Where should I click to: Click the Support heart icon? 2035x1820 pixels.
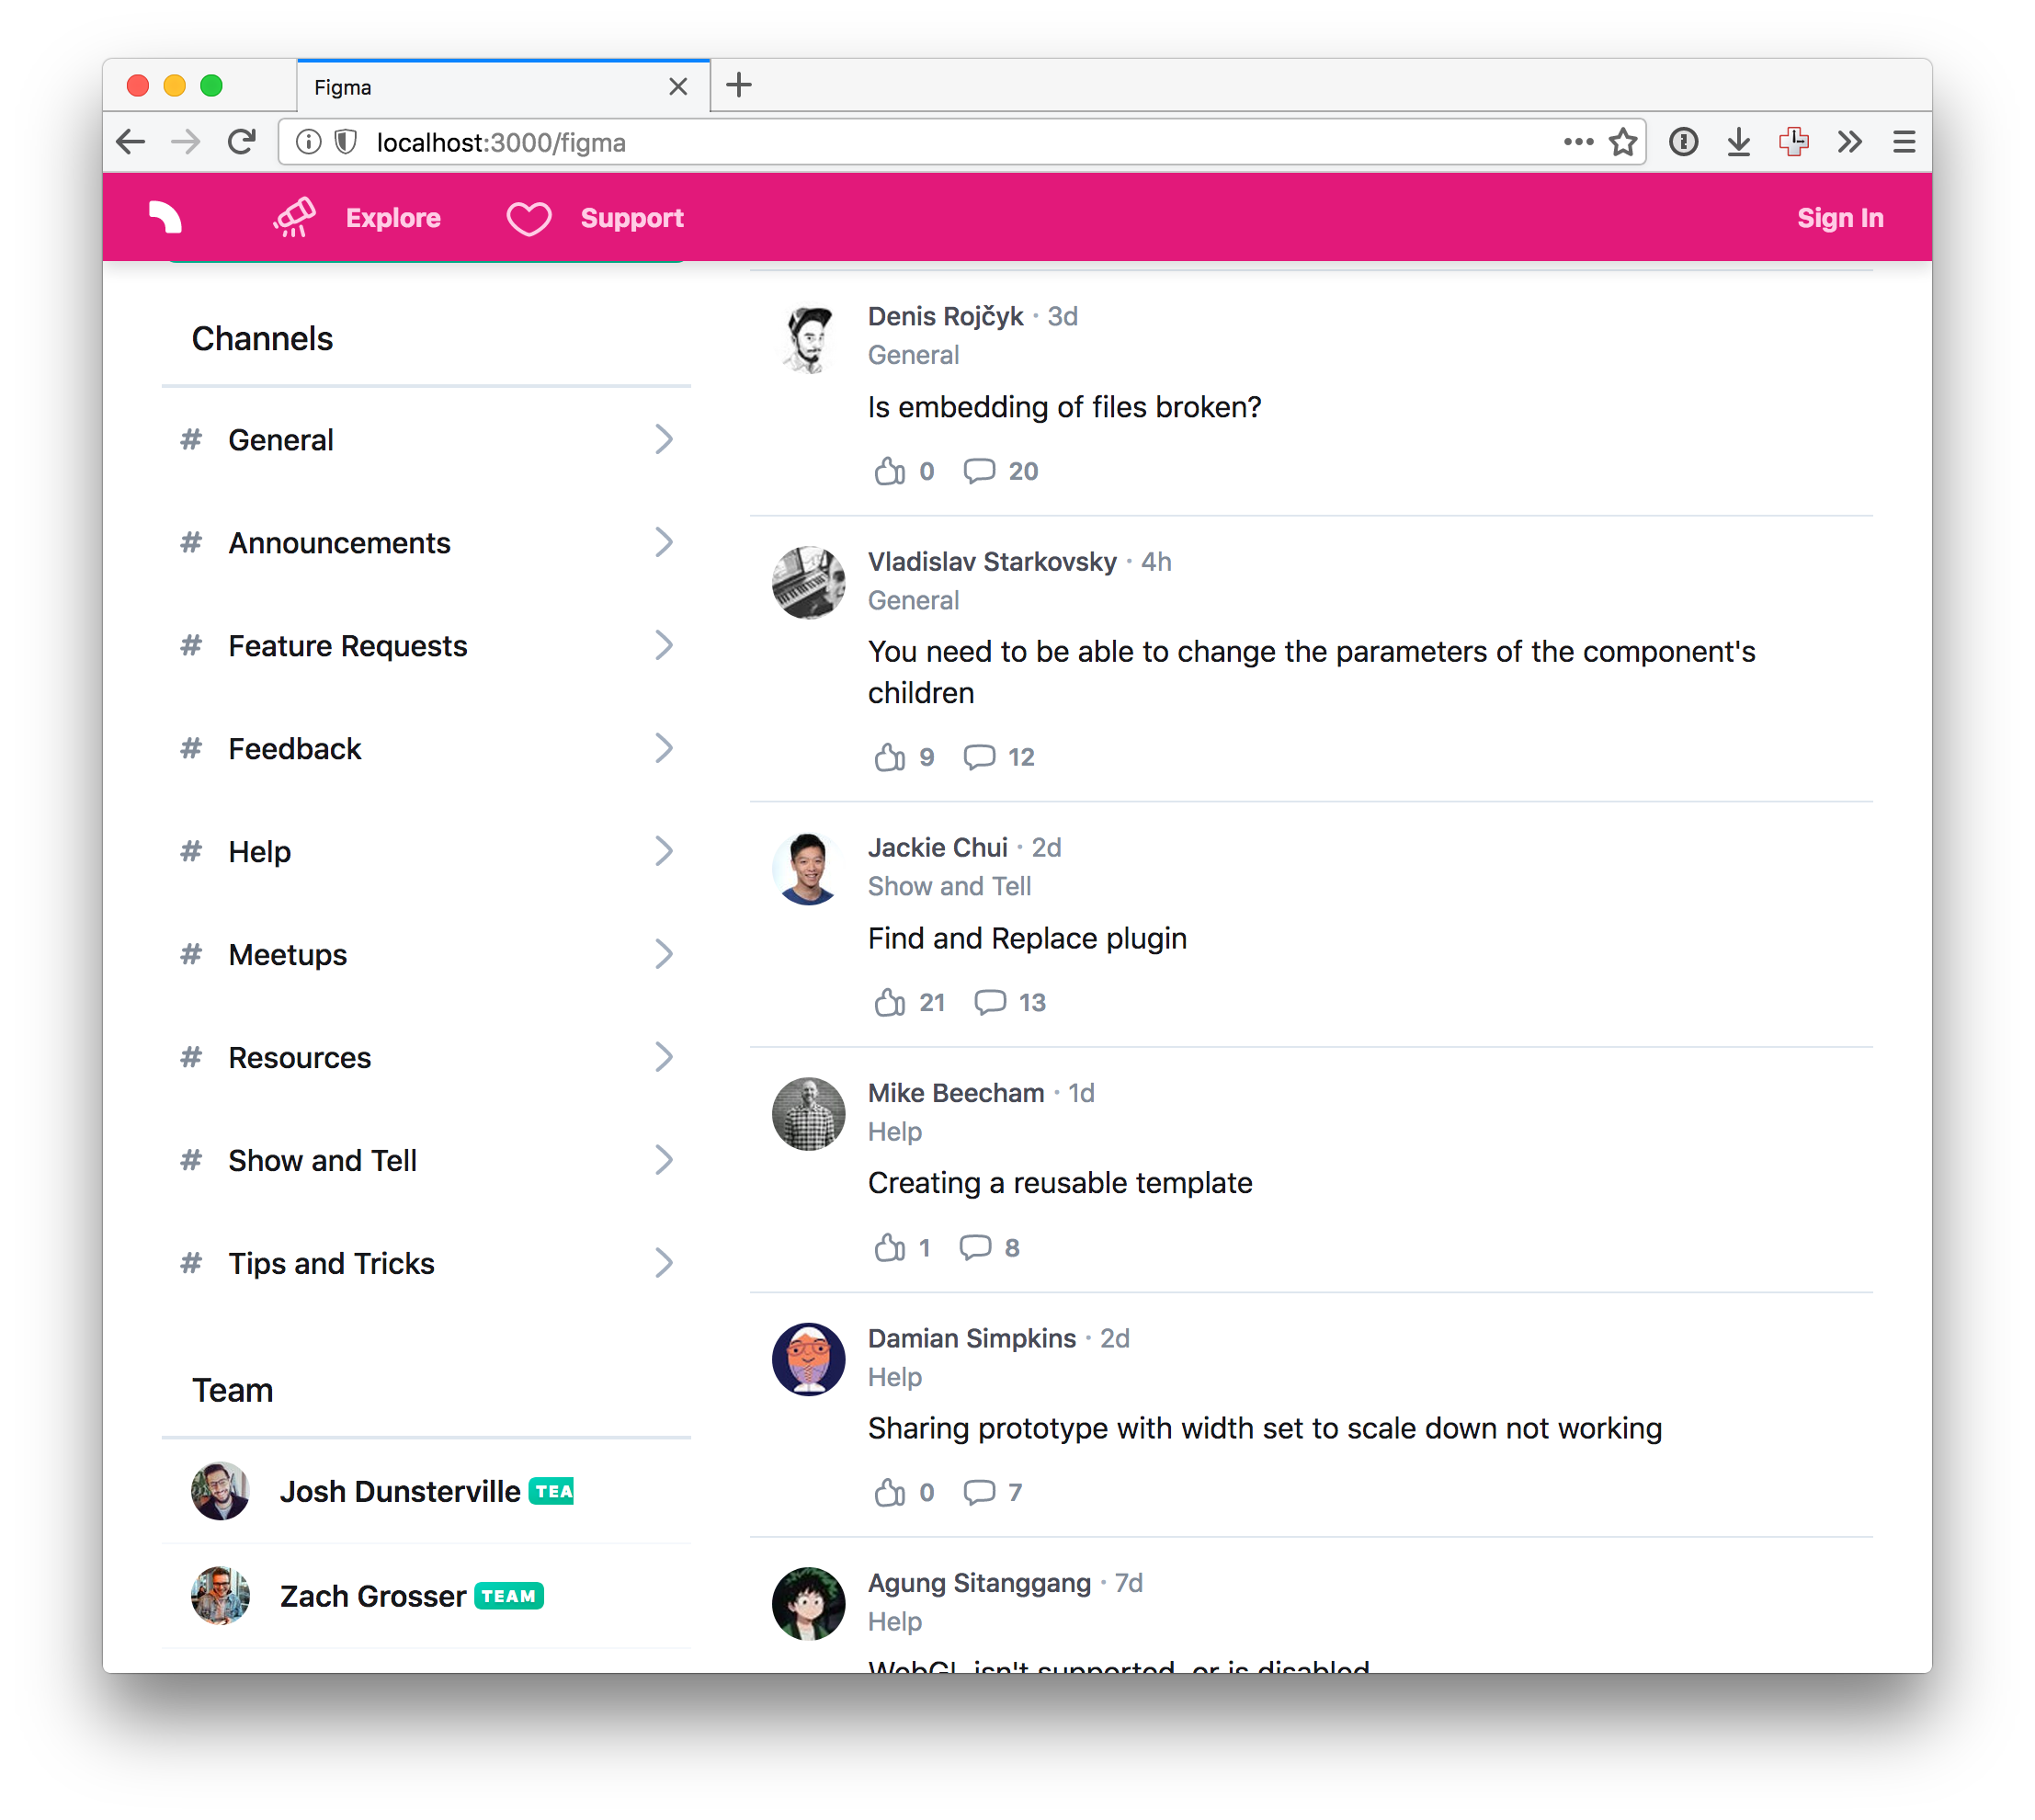(528, 218)
